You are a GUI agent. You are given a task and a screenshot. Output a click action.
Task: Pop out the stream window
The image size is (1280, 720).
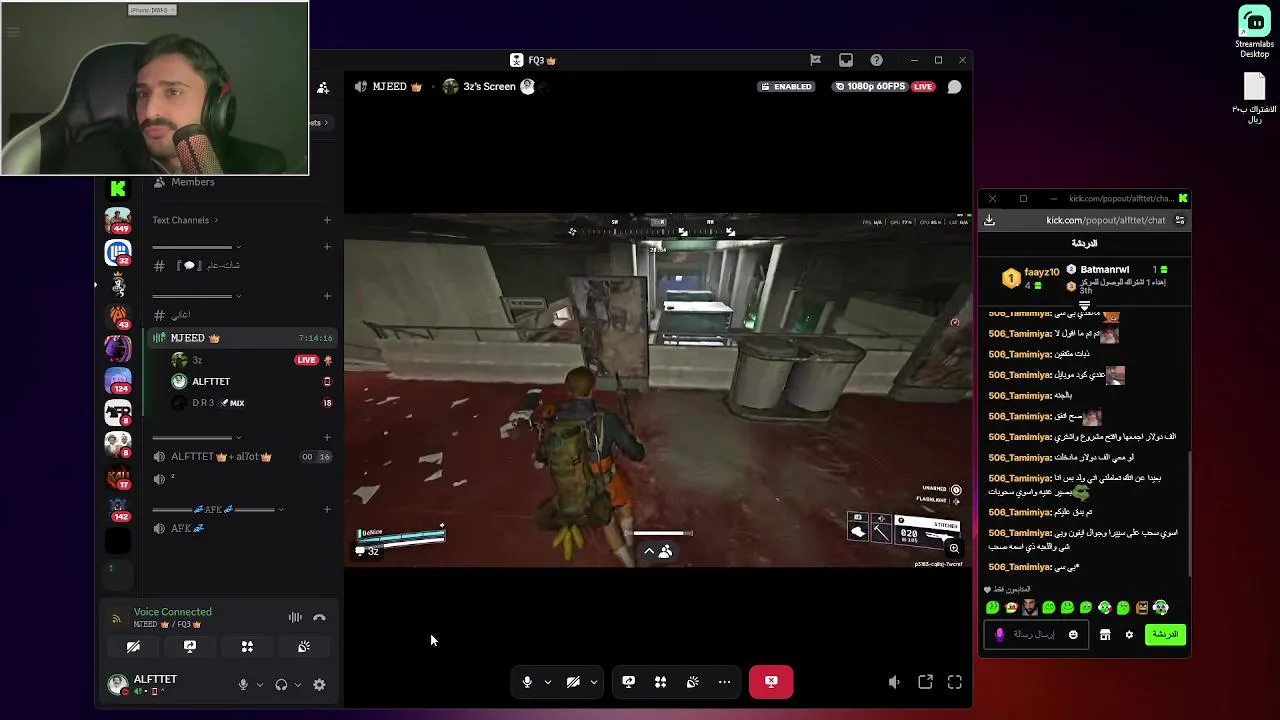(x=925, y=682)
